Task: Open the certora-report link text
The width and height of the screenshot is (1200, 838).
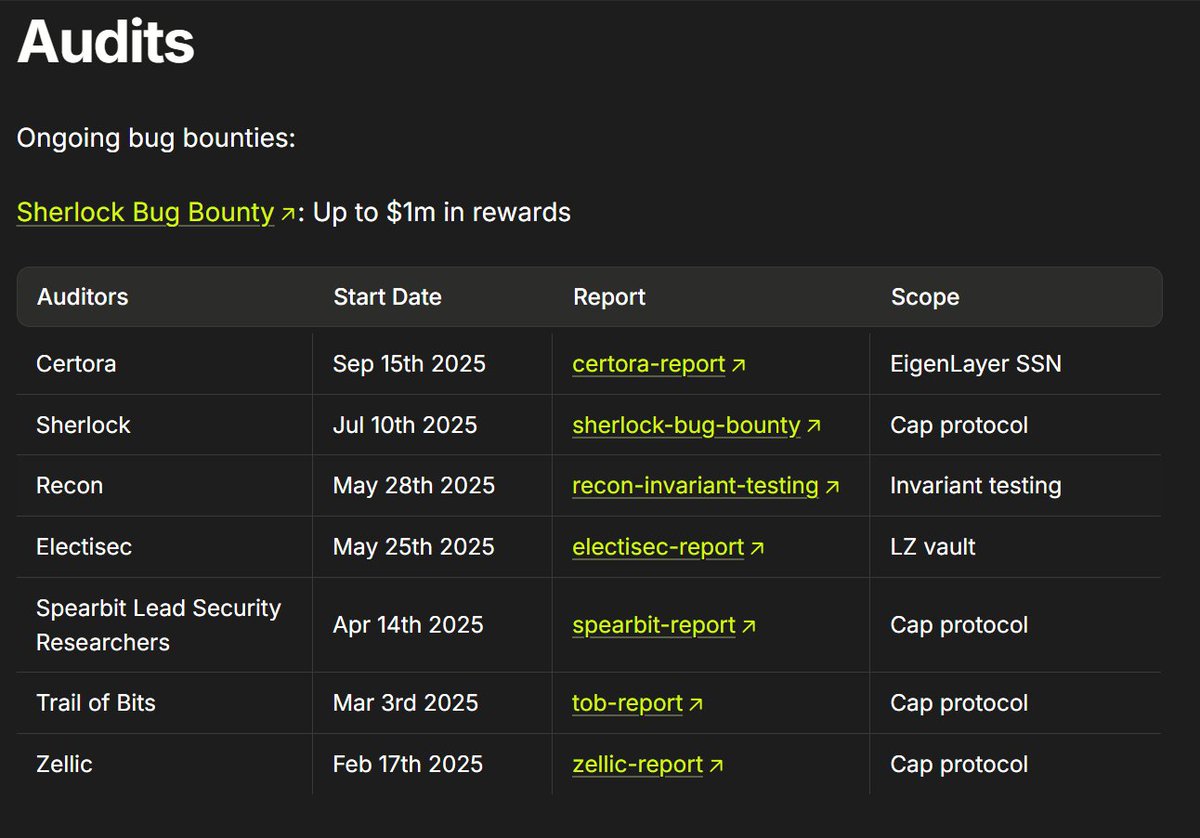Action: [x=648, y=364]
